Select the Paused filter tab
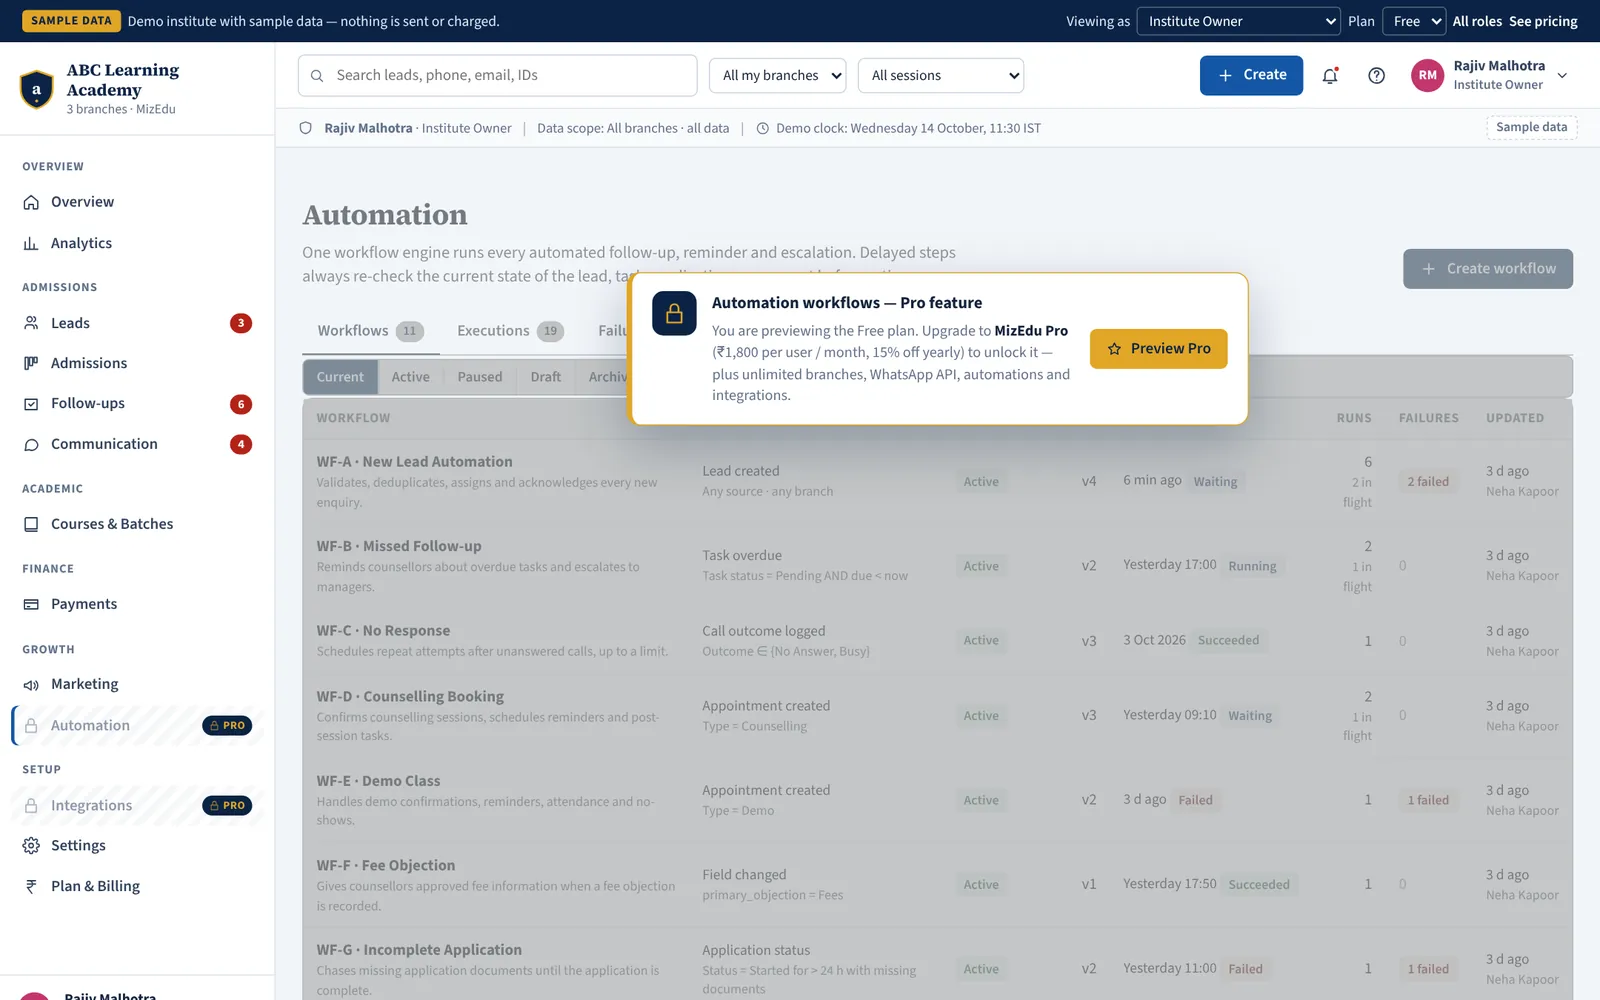 click(x=480, y=377)
